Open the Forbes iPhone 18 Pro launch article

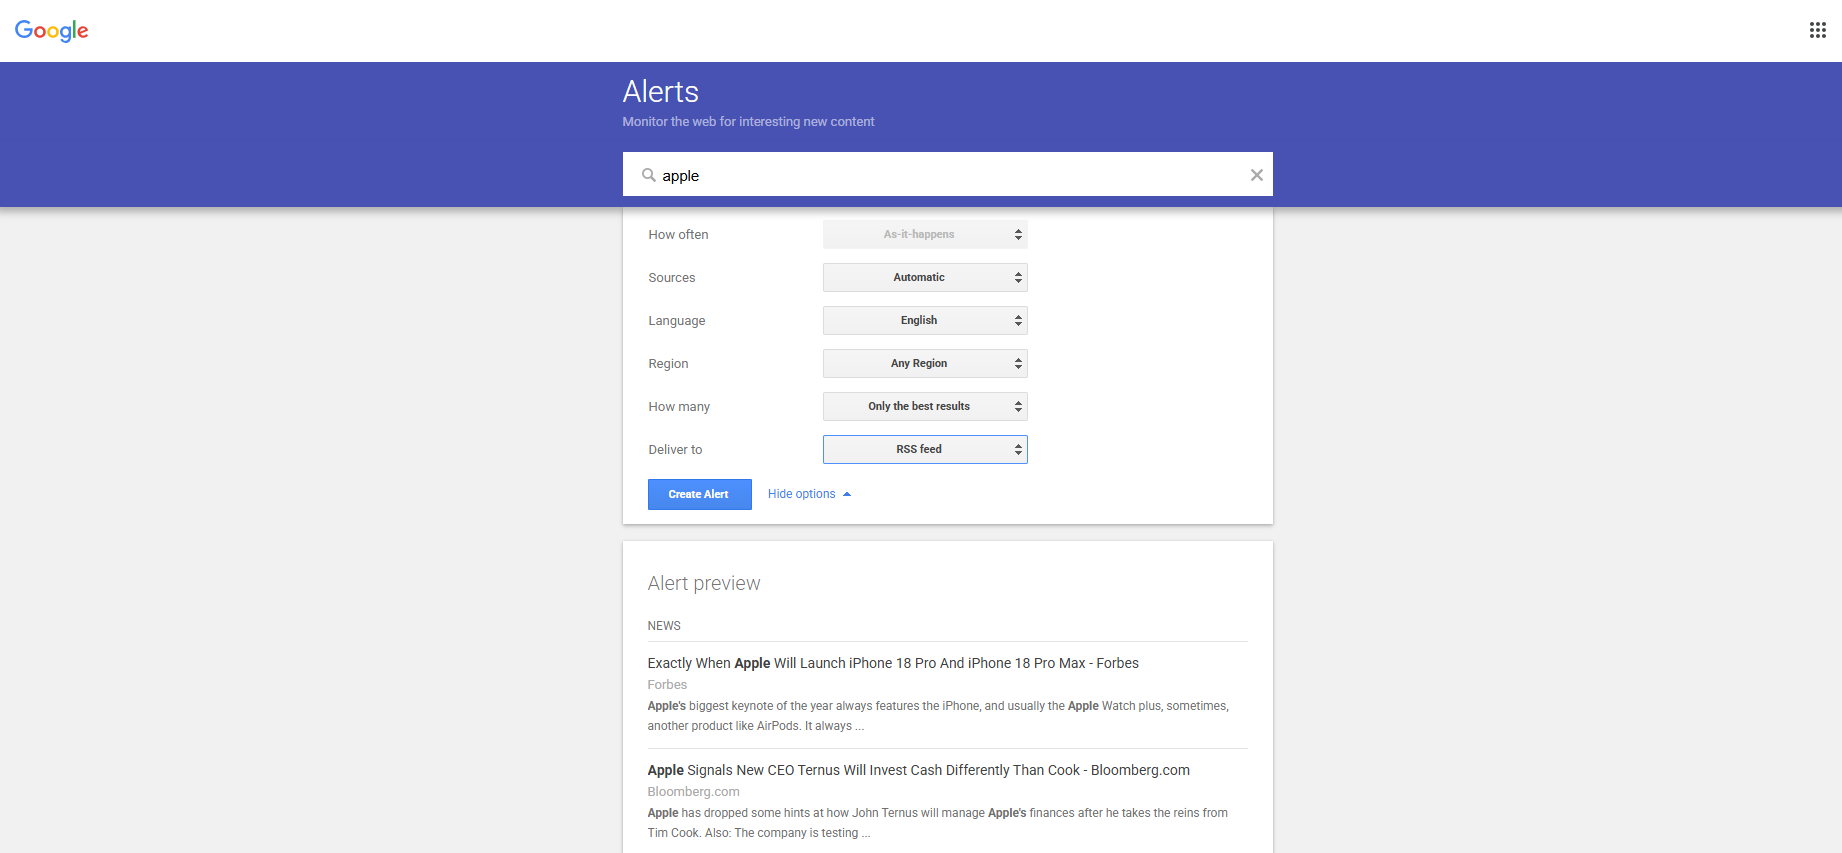point(893,663)
